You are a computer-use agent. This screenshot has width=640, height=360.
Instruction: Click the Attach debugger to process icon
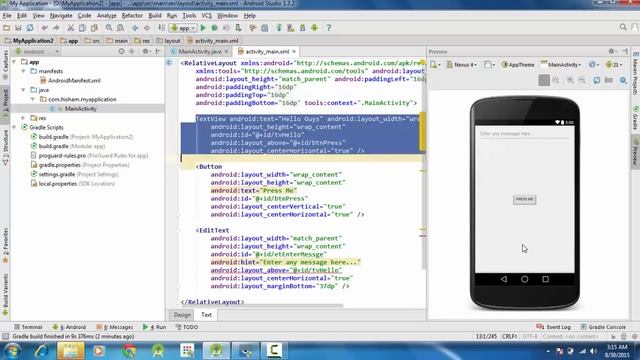click(238, 28)
